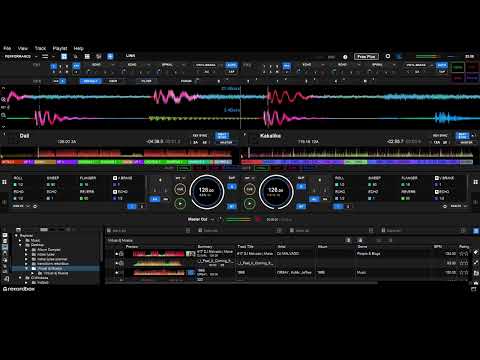Open the View menu
480x360 pixels.
coord(23,48)
